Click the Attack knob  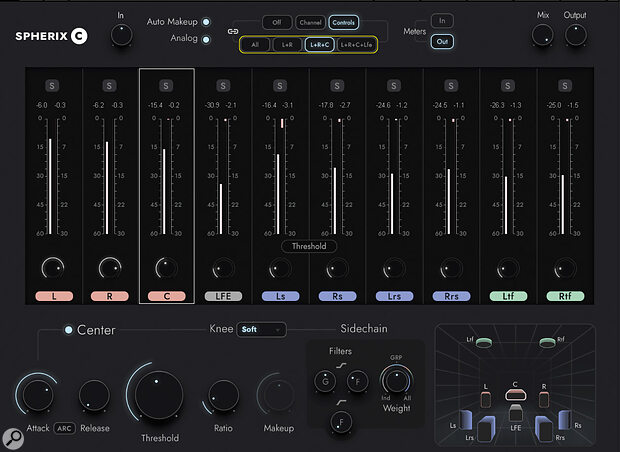[x=38, y=395]
